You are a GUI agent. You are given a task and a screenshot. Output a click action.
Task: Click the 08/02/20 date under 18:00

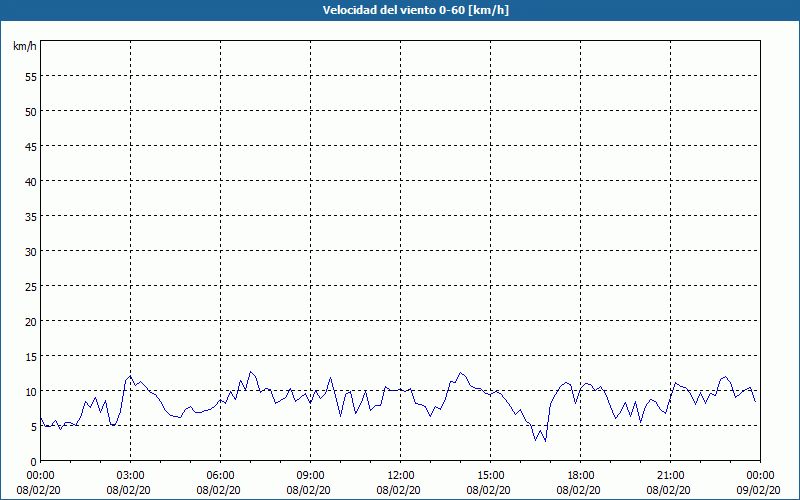579,490
